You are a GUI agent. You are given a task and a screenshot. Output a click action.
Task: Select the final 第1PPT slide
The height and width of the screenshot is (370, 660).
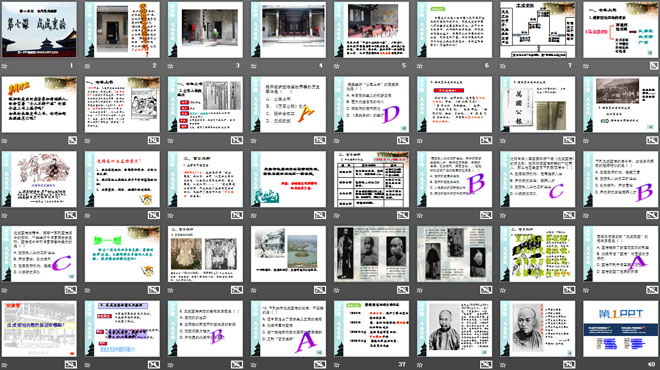pyautogui.click(x=620, y=329)
